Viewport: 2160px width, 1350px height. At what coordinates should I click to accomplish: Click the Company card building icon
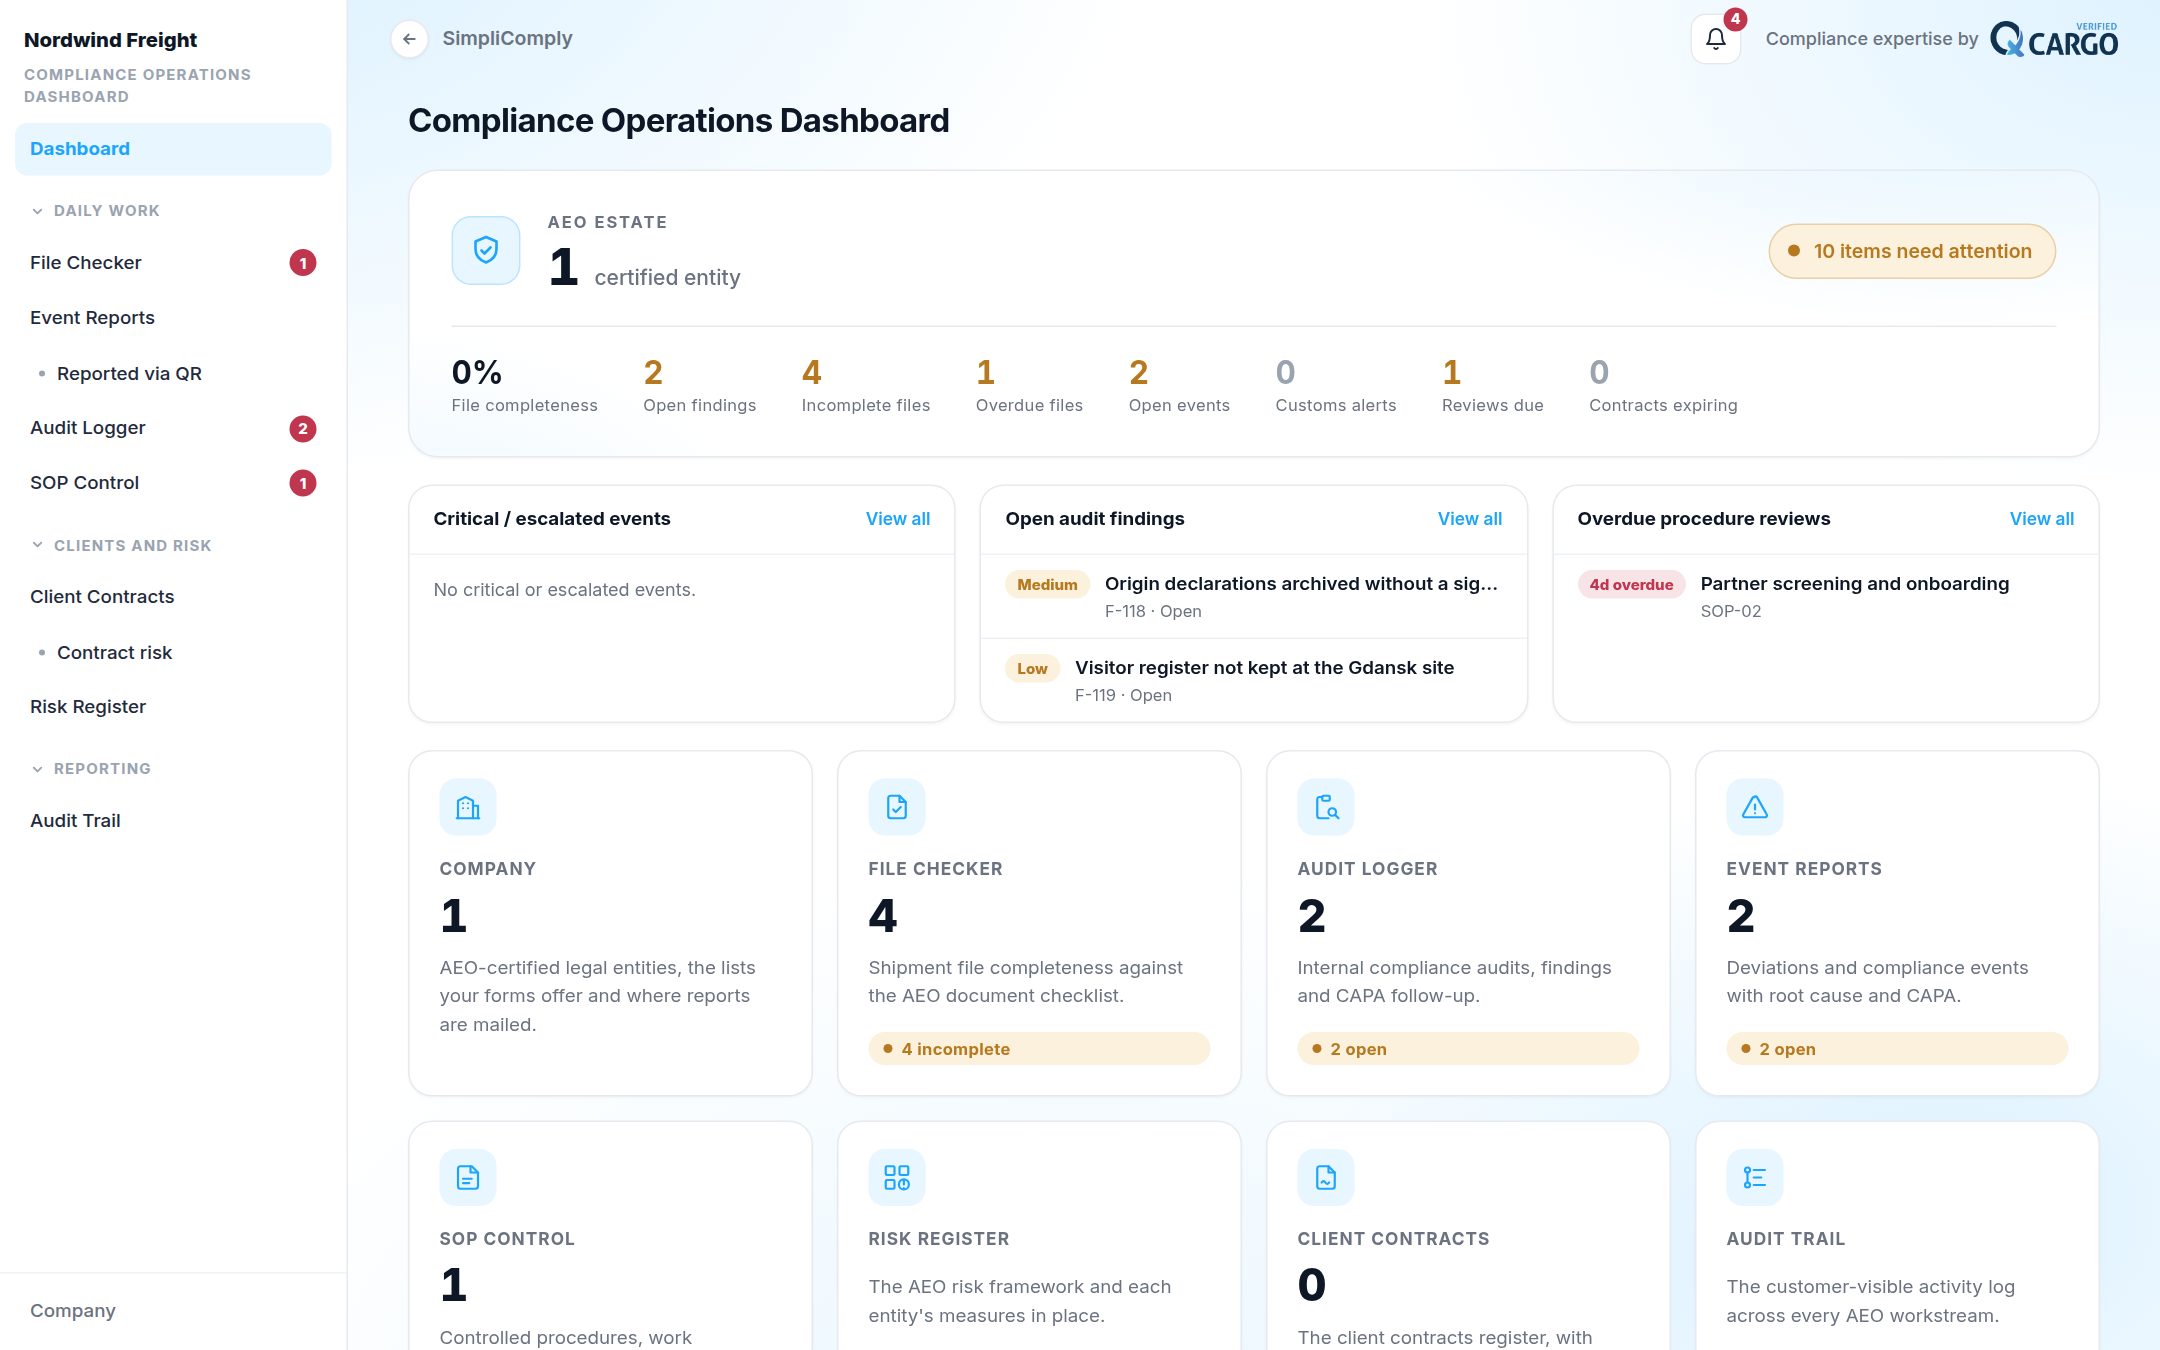(468, 807)
